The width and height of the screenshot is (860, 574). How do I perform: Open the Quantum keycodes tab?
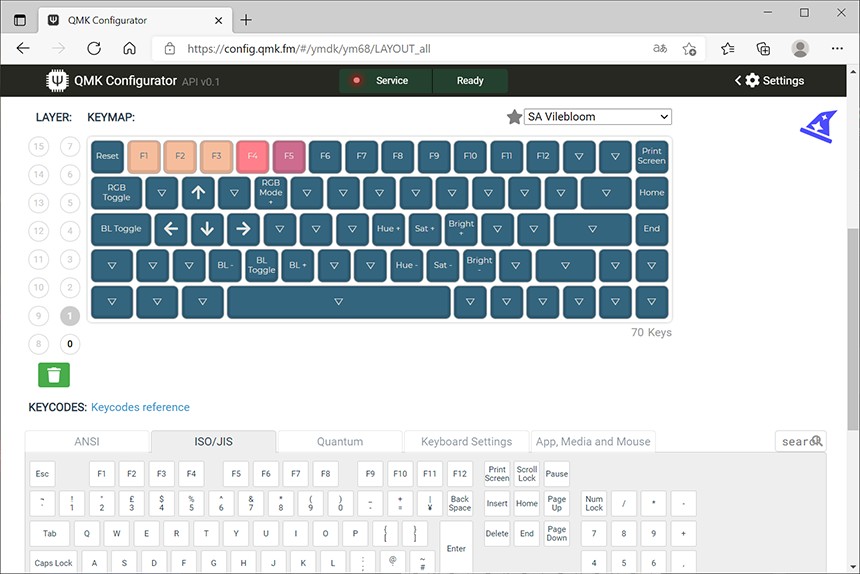[x=340, y=441]
